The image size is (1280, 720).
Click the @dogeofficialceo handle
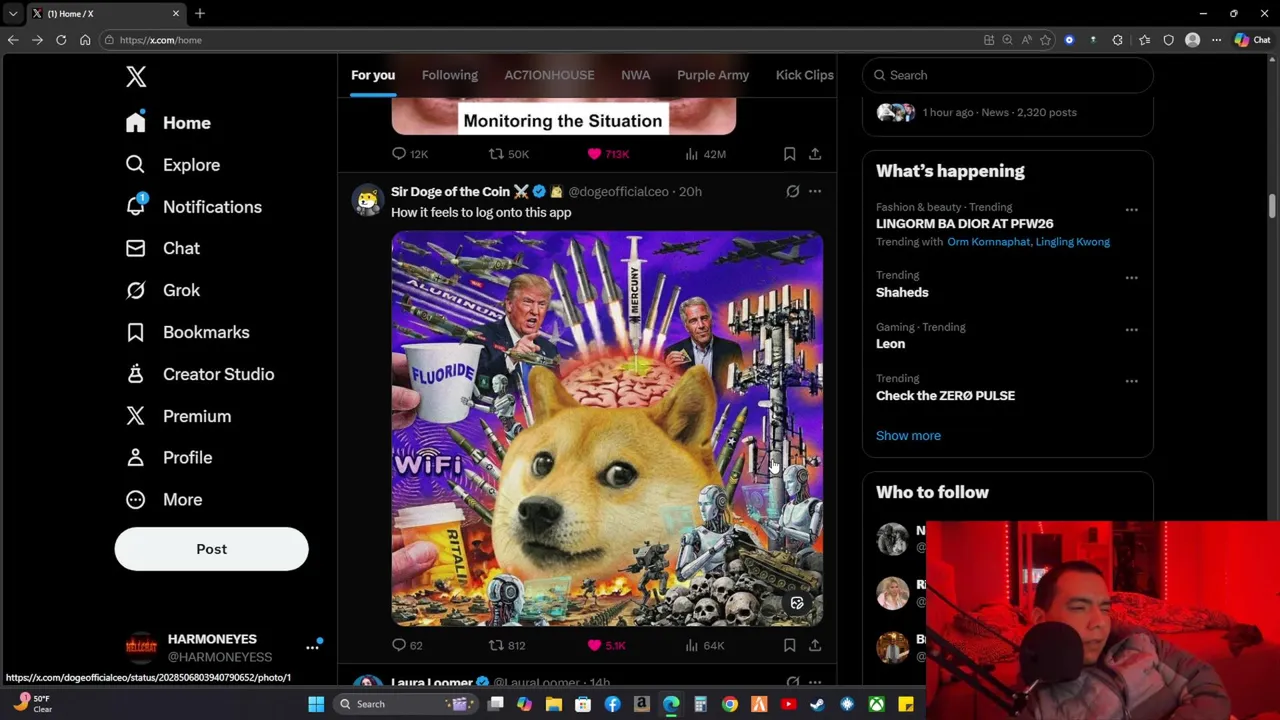coord(618,191)
